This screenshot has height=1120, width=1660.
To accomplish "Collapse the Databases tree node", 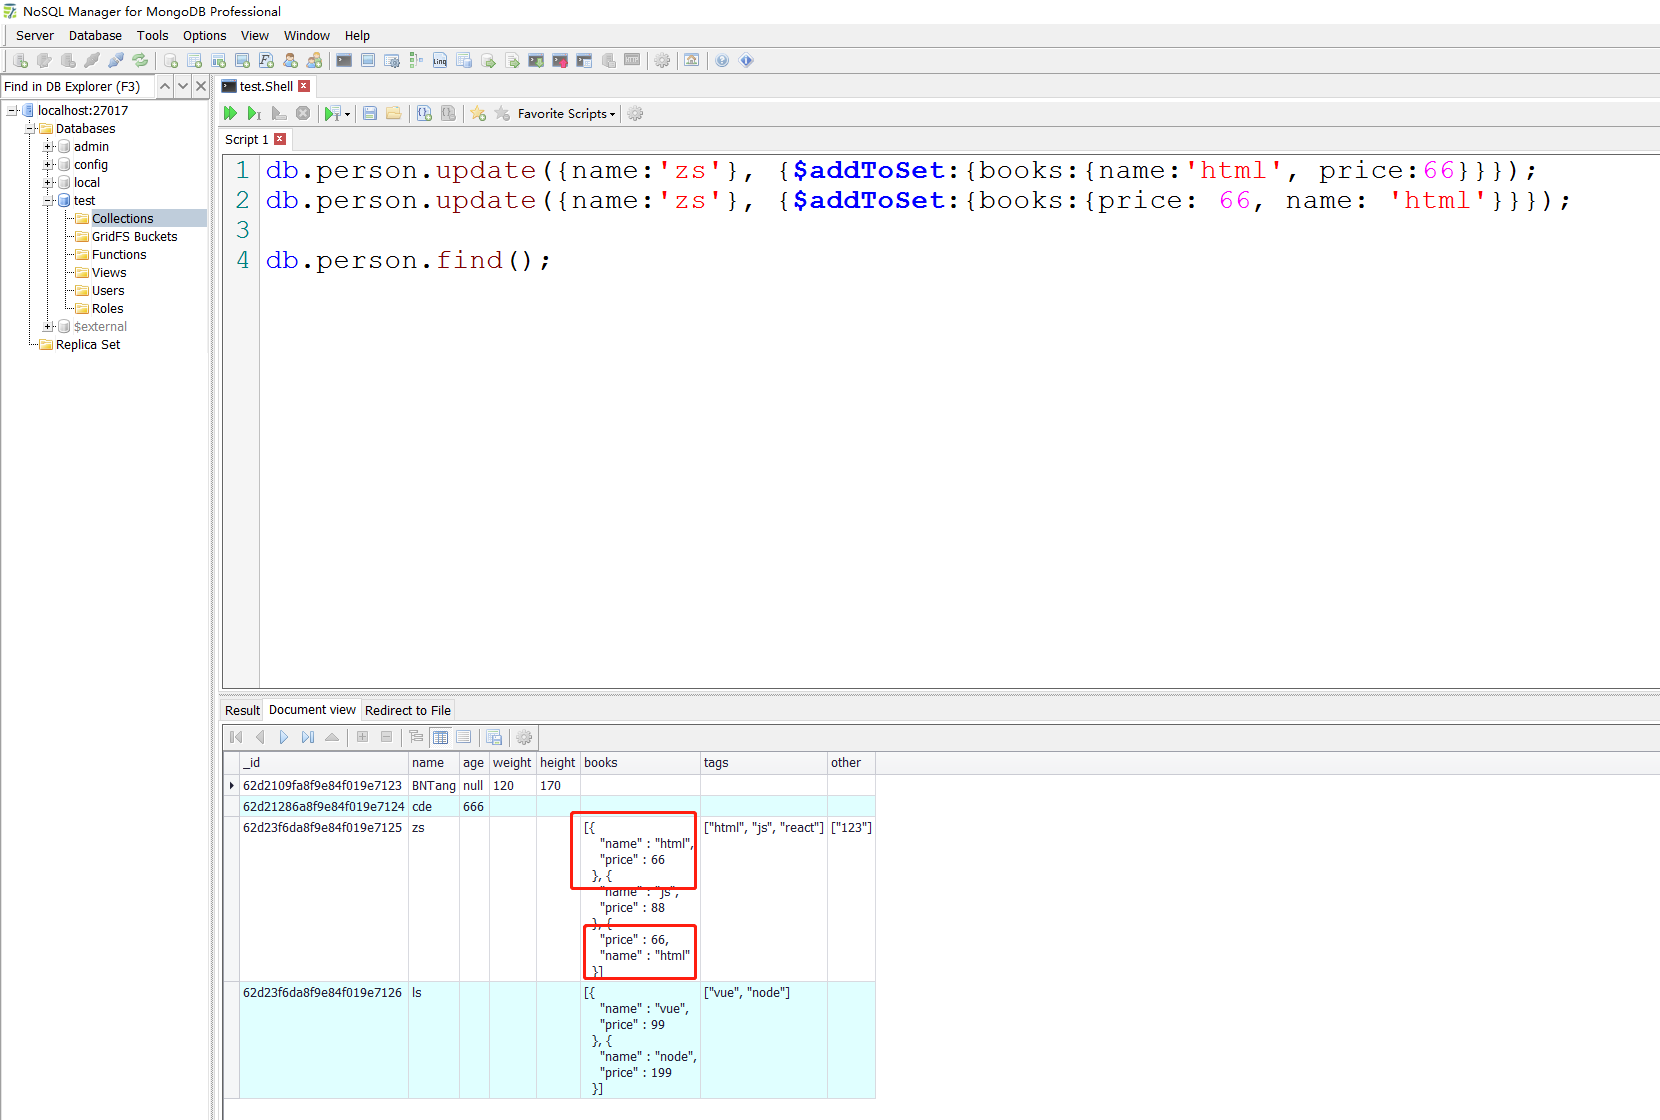I will pyautogui.click(x=30, y=129).
